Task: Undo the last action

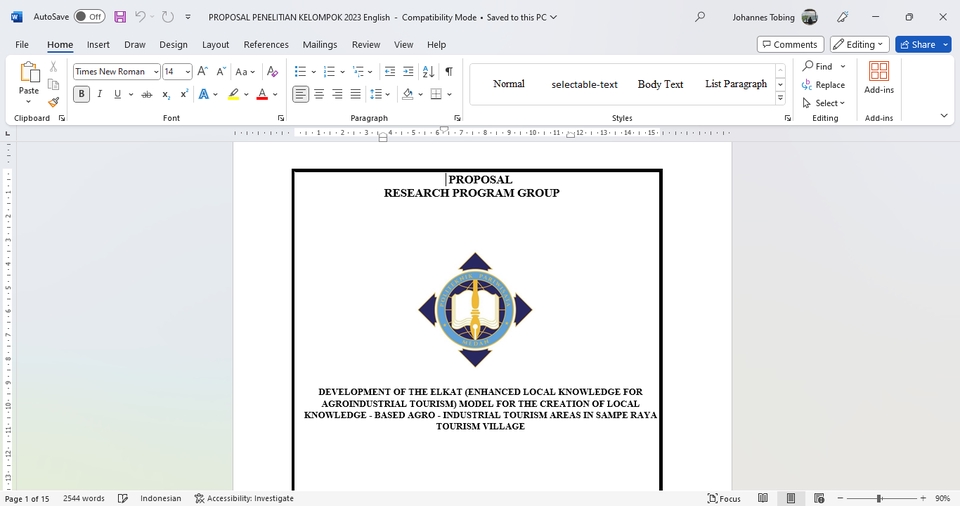Action: (x=140, y=17)
